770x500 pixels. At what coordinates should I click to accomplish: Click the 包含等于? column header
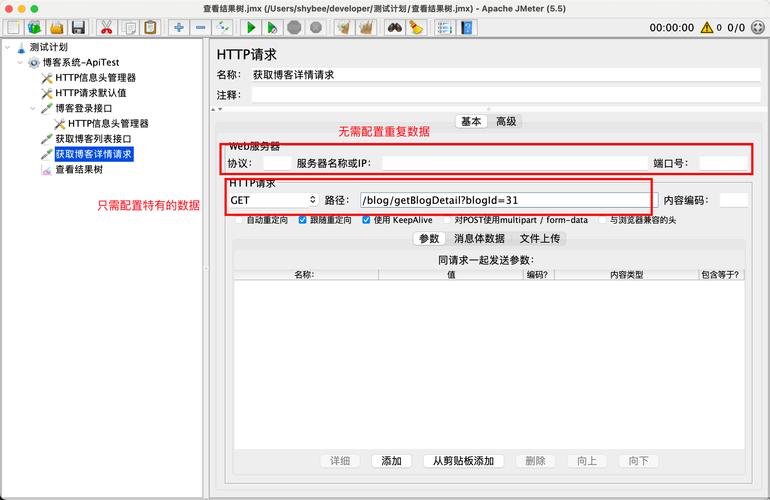click(x=721, y=275)
